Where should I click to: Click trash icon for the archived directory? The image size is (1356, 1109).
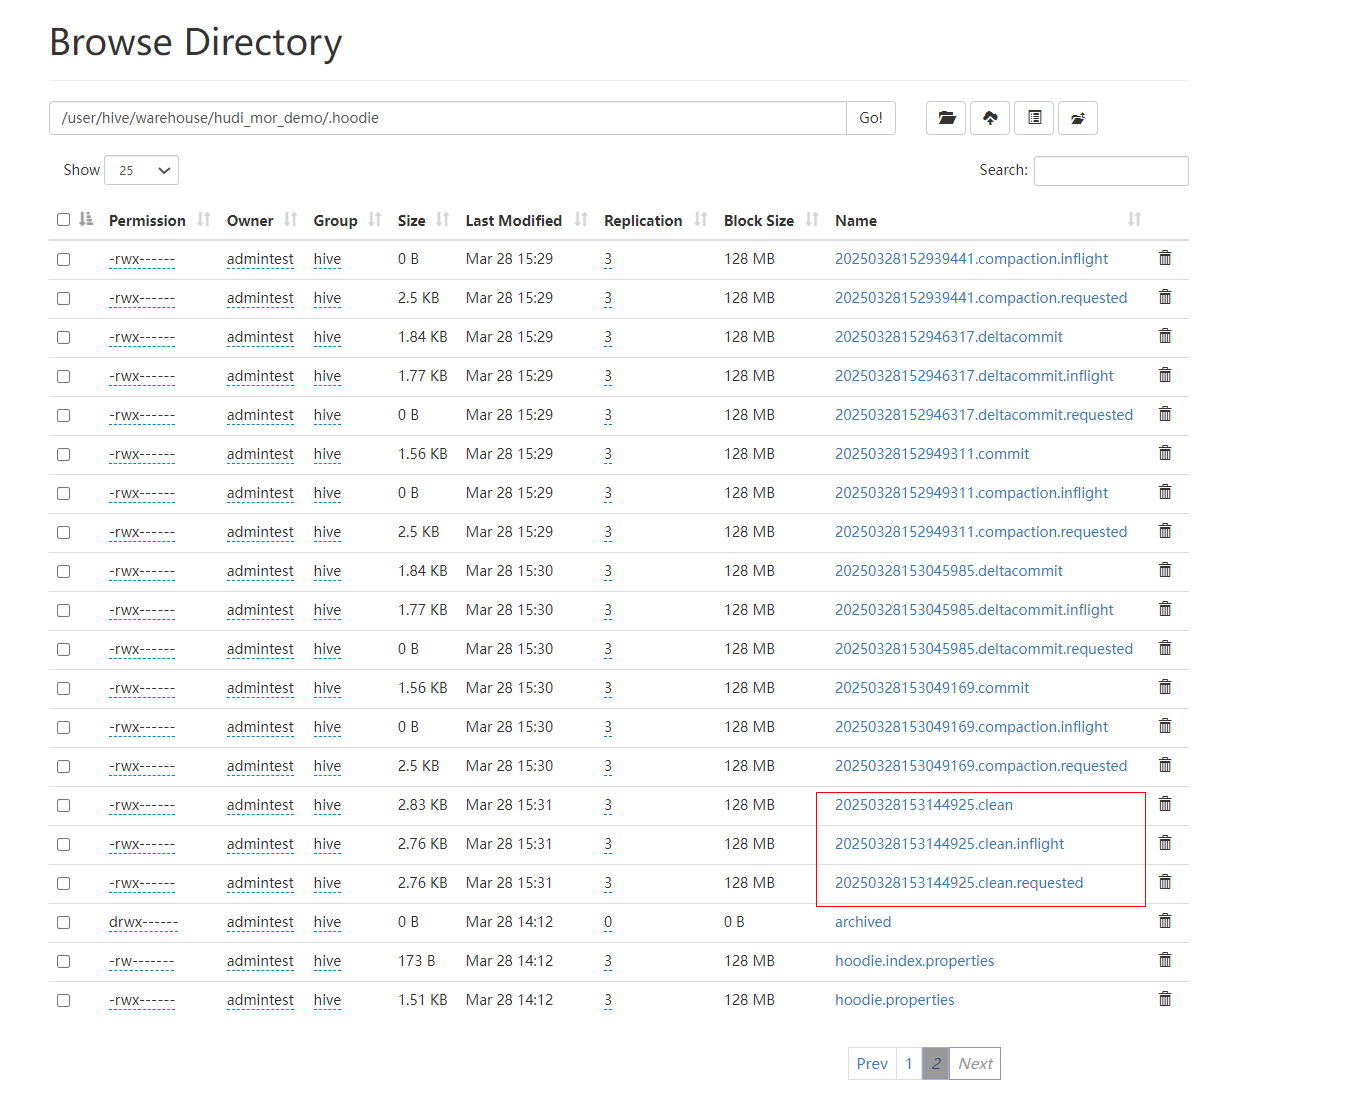(1164, 921)
